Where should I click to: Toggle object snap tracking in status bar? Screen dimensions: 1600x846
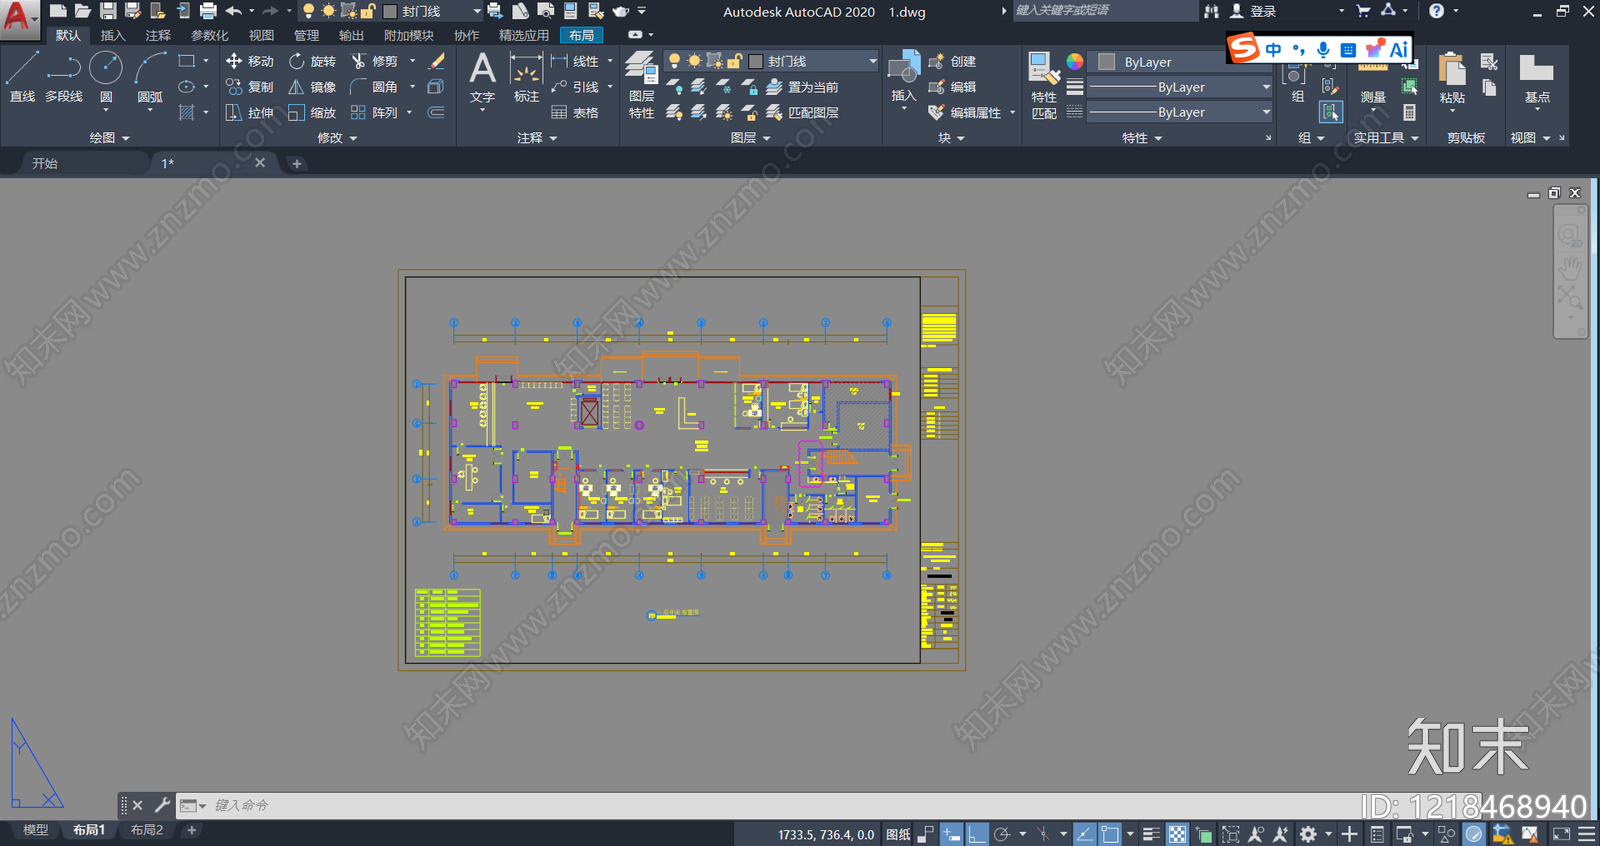pos(1084,834)
